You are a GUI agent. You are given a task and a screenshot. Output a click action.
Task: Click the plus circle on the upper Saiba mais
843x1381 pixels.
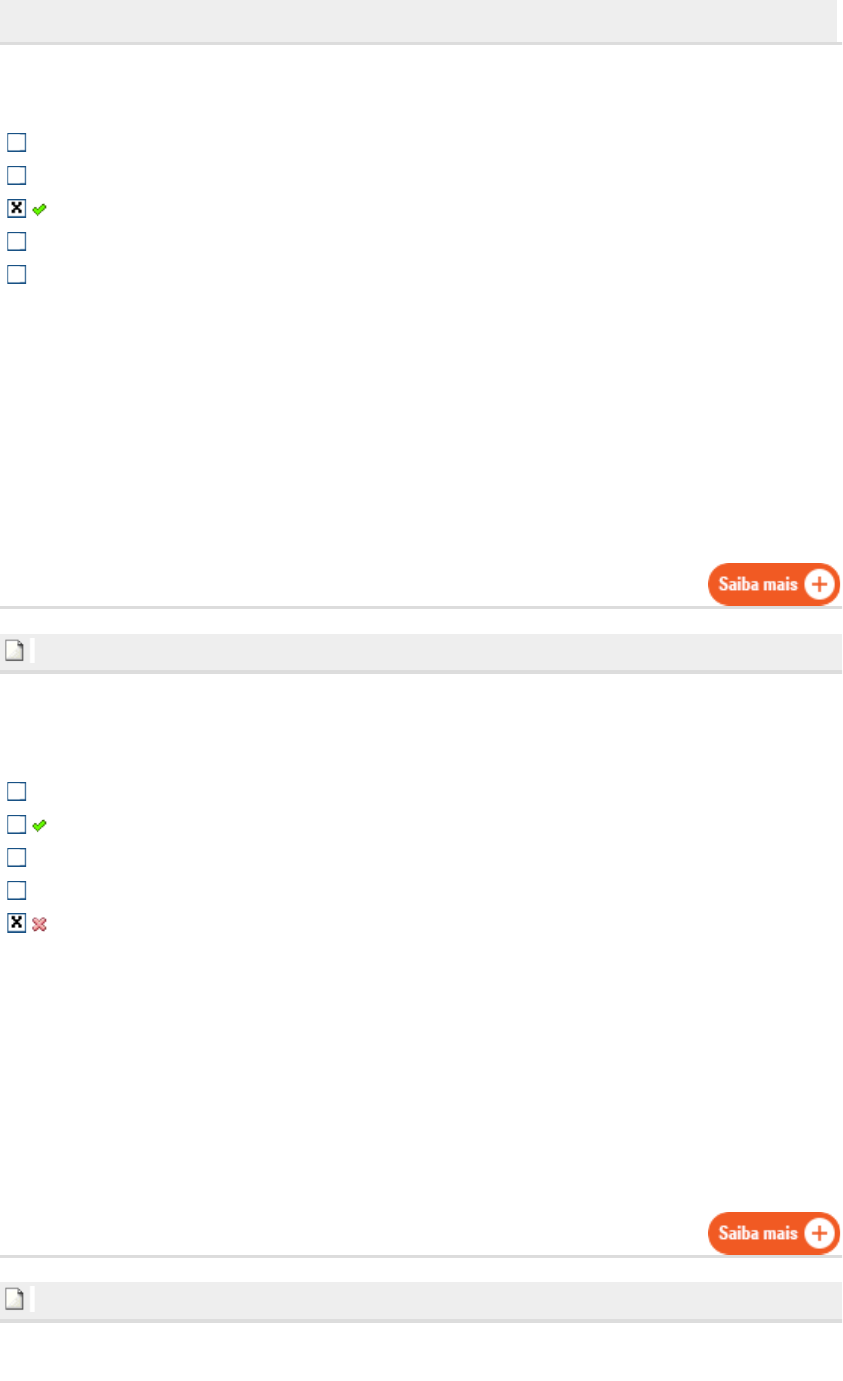[820, 585]
